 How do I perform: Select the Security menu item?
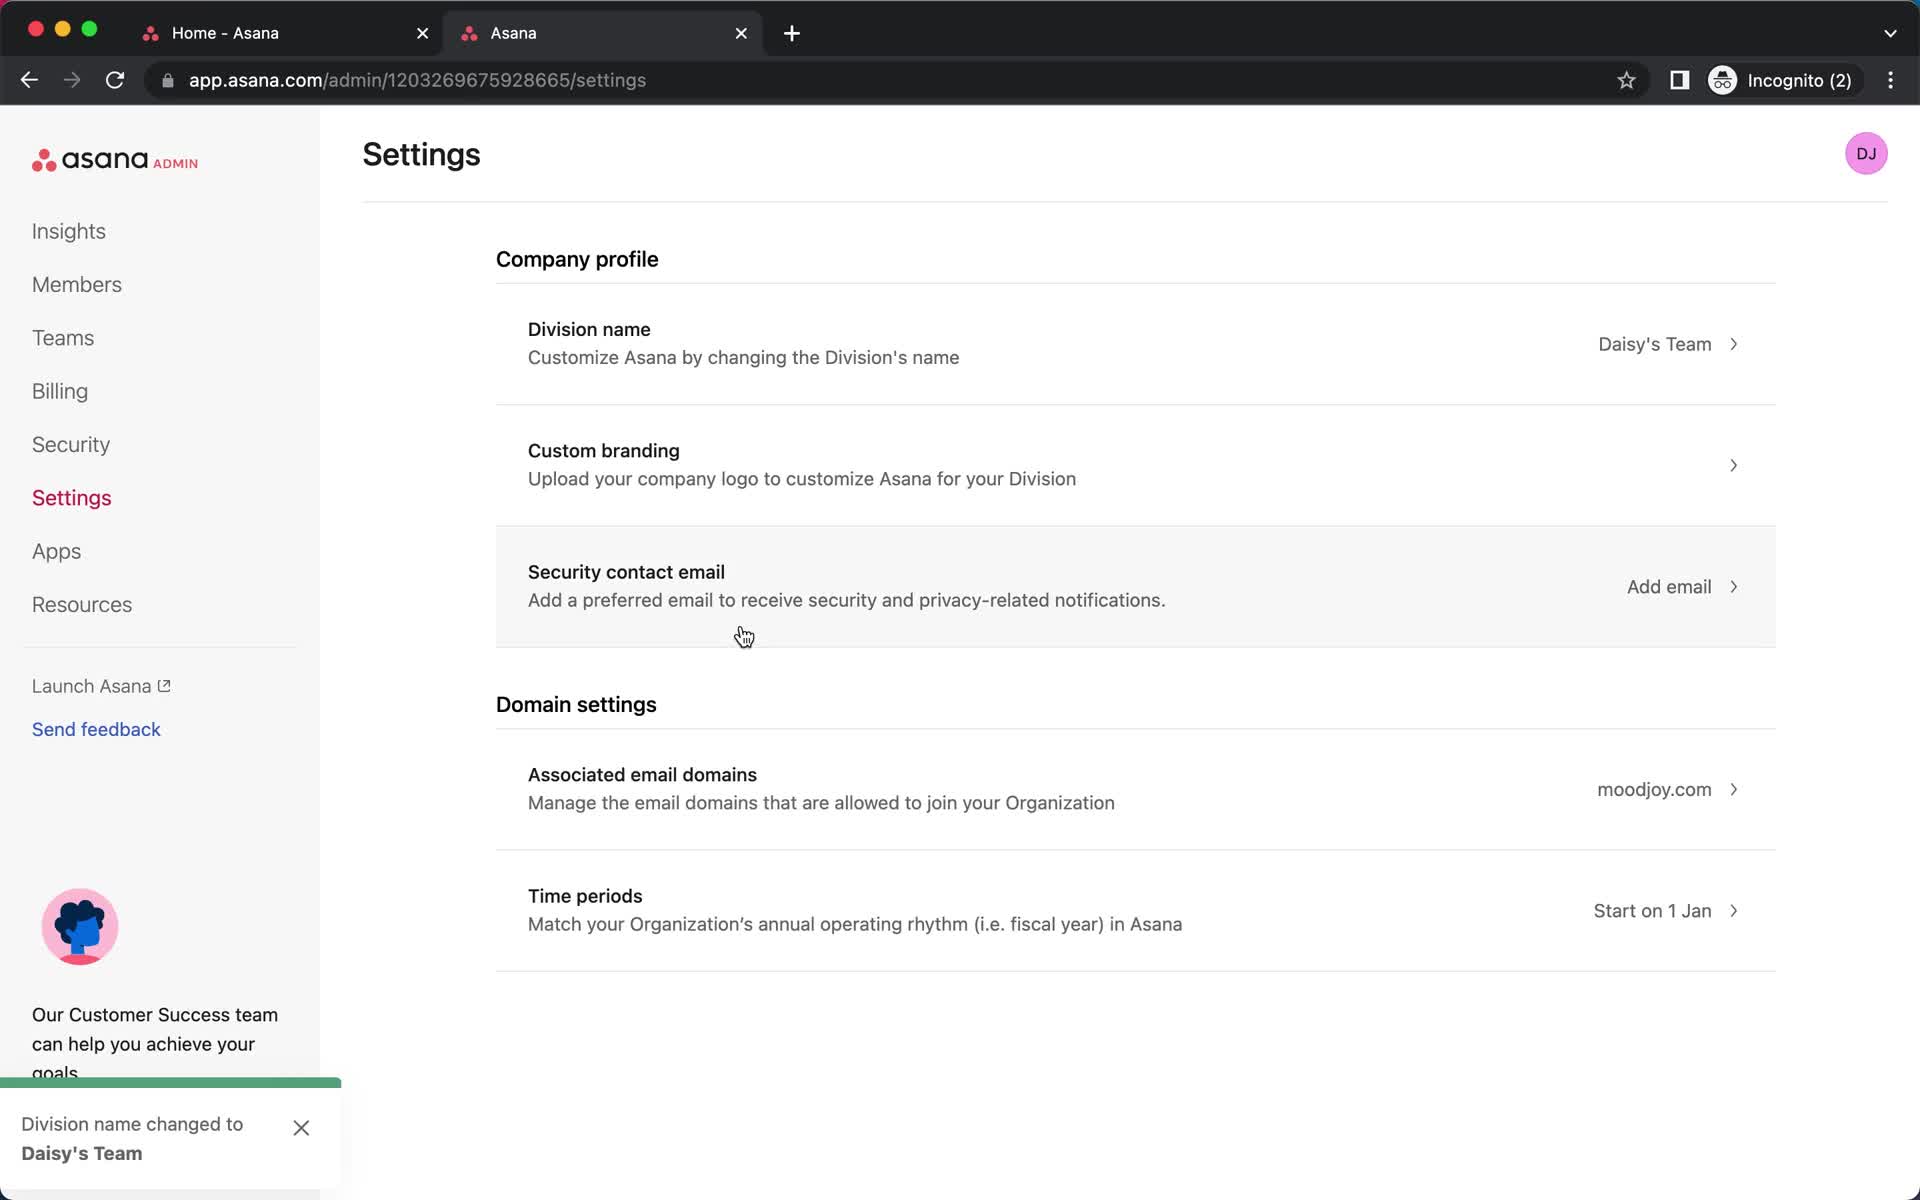pyautogui.click(x=70, y=444)
